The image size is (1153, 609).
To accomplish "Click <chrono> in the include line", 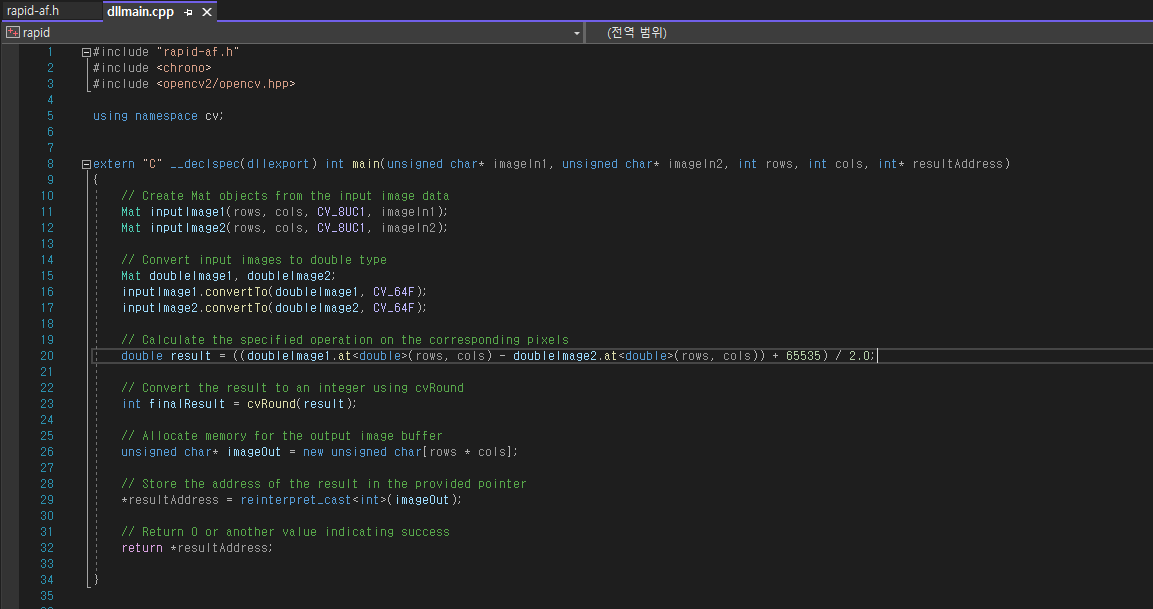I will (x=184, y=68).
